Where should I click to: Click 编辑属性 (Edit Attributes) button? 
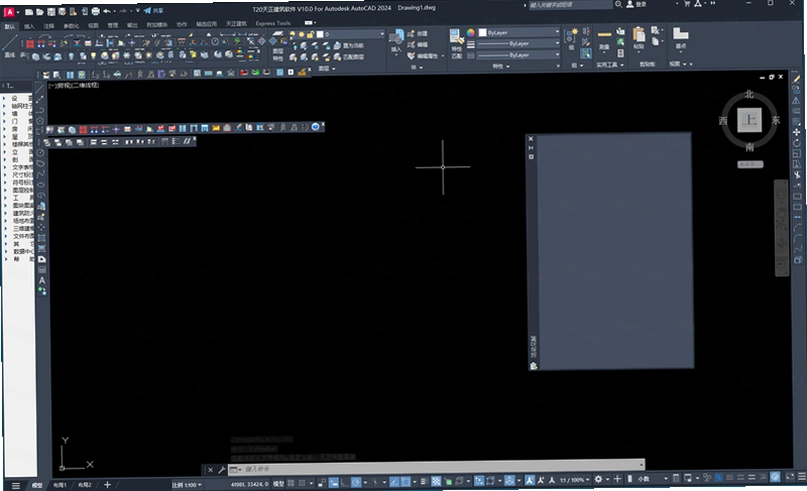425,56
